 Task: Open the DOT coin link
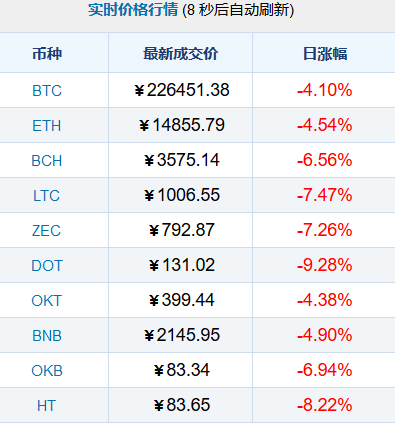[47, 266]
